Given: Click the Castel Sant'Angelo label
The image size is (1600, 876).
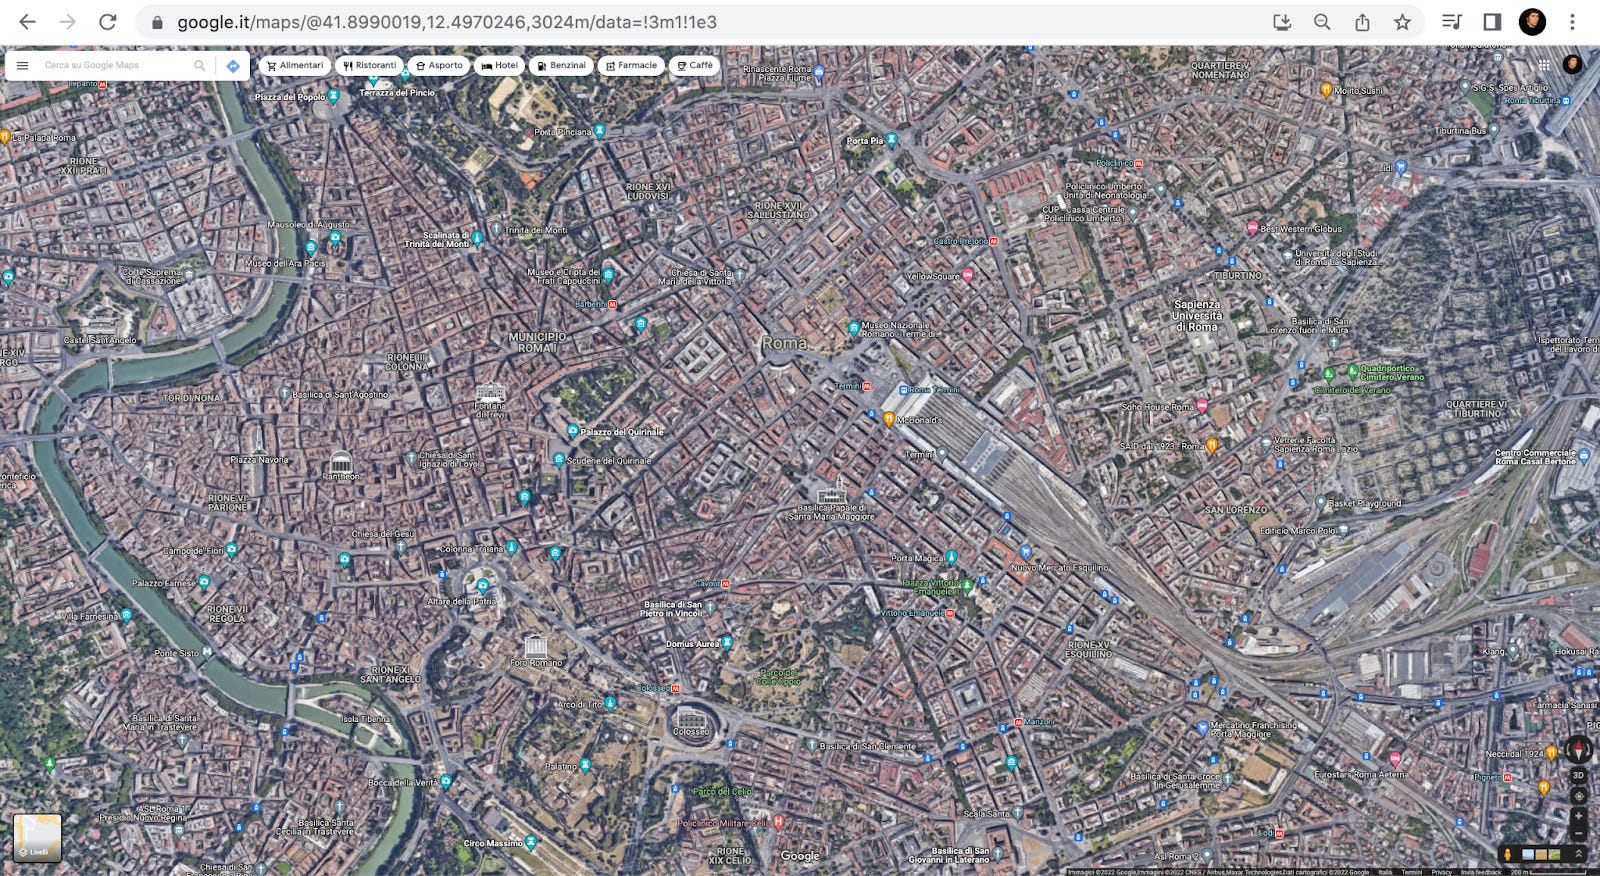Looking at the screenshot, I should tap(100, 340).
